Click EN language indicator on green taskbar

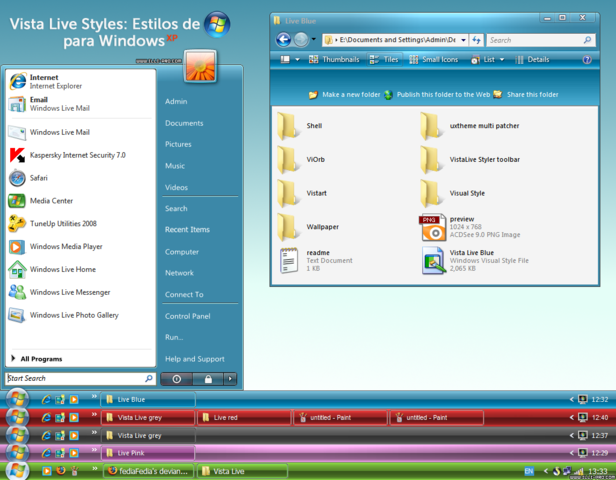(529, 471)
